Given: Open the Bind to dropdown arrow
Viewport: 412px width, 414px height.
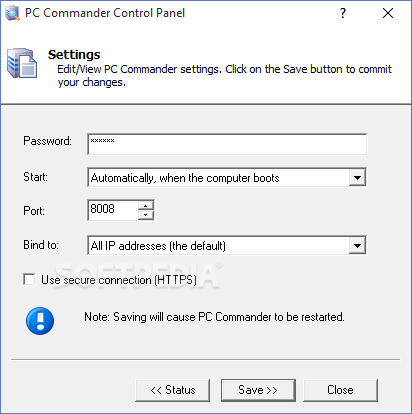Looking at the screenshot, I should [357, 246].
